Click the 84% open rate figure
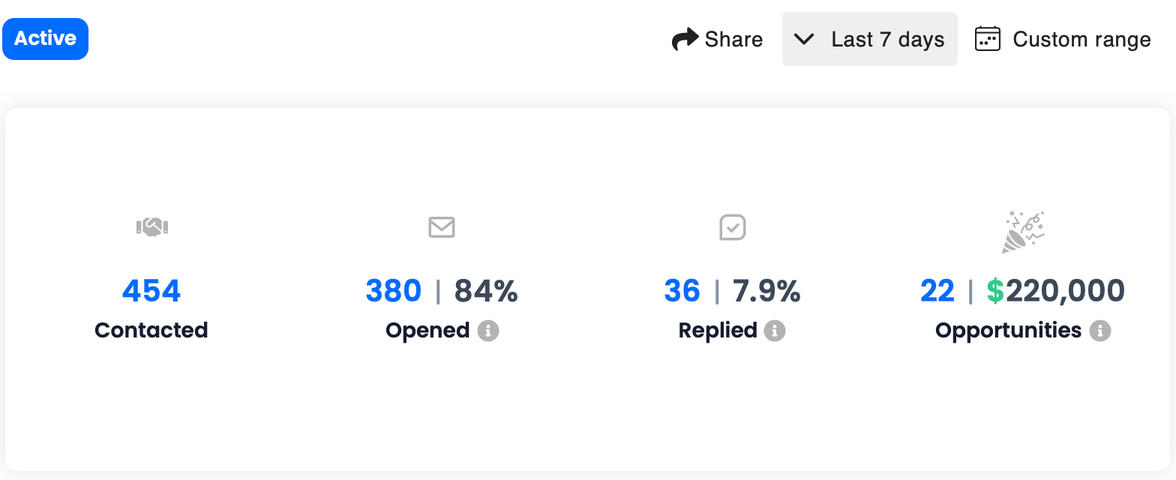 click(x=486, y=291)
